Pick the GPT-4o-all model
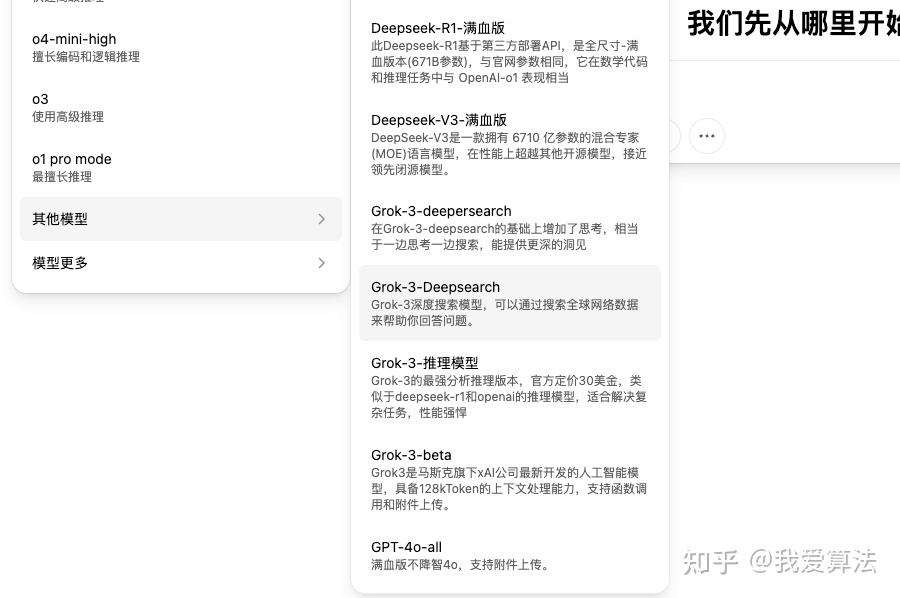 point(510,556)
